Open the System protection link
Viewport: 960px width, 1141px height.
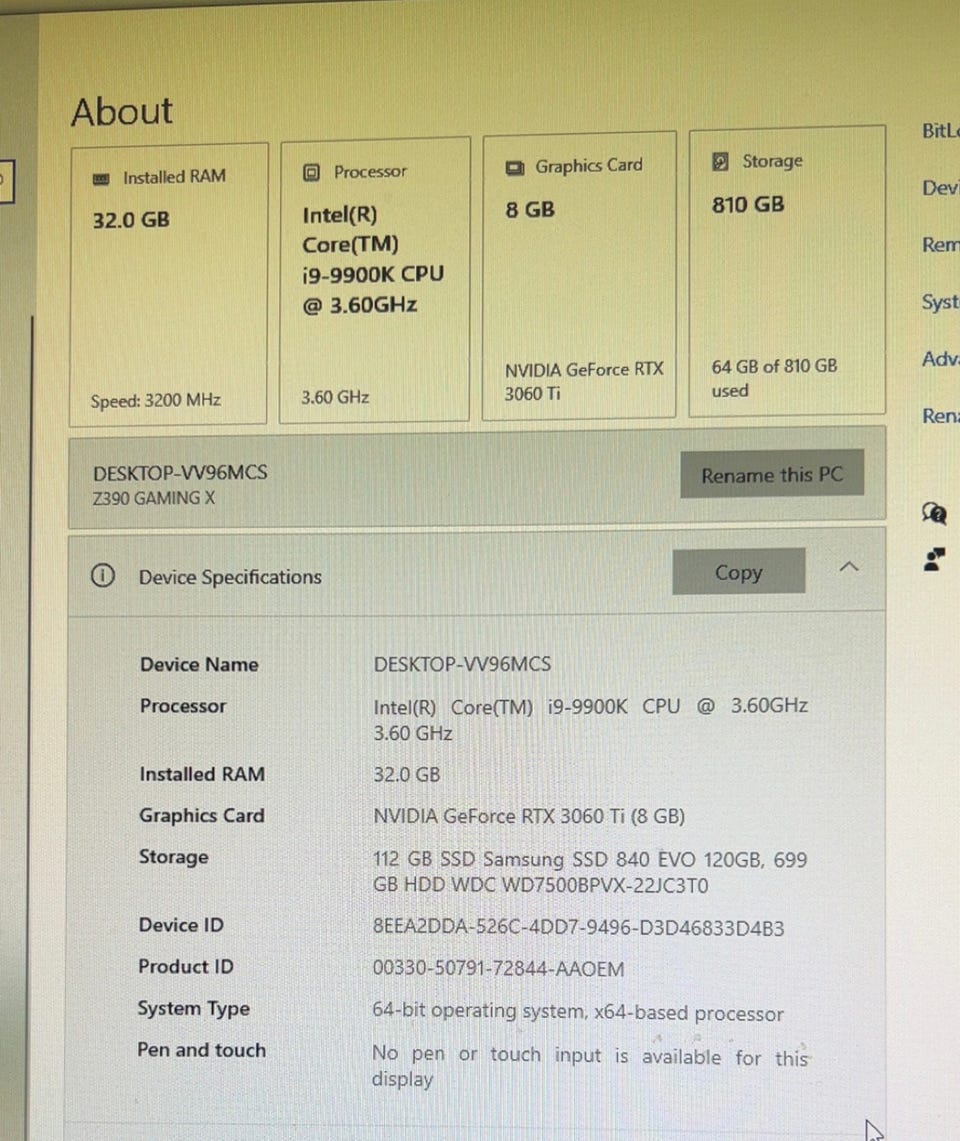coord(940,302)
